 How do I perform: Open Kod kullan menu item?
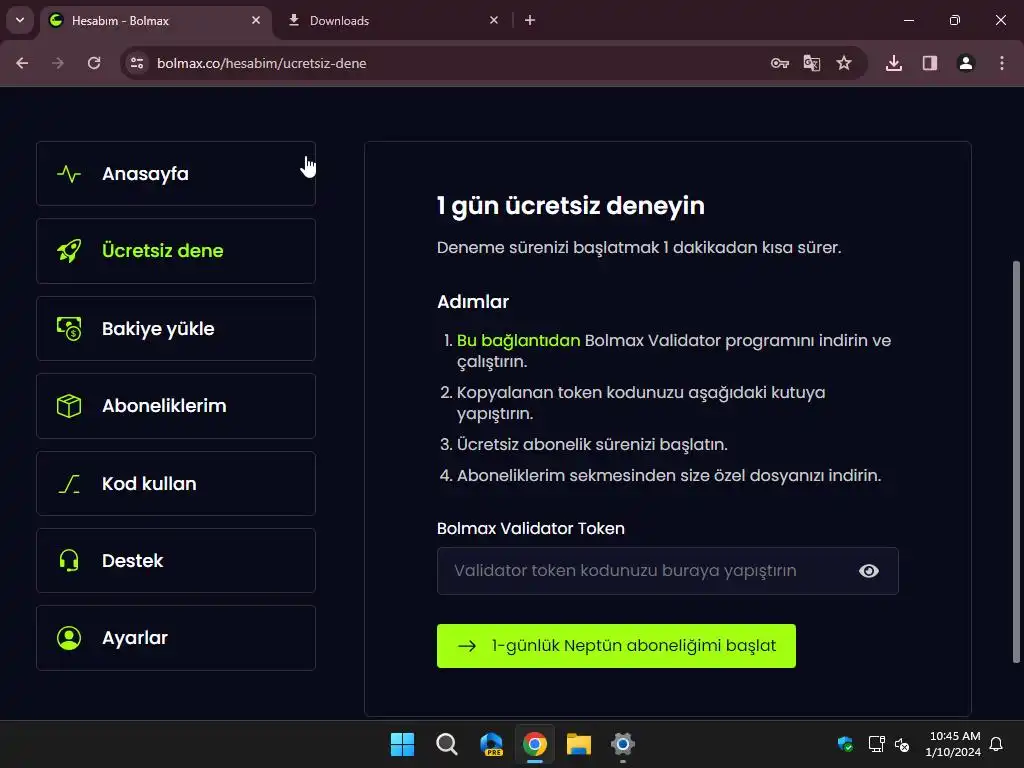pyautogui.click(x=176, y=484)
